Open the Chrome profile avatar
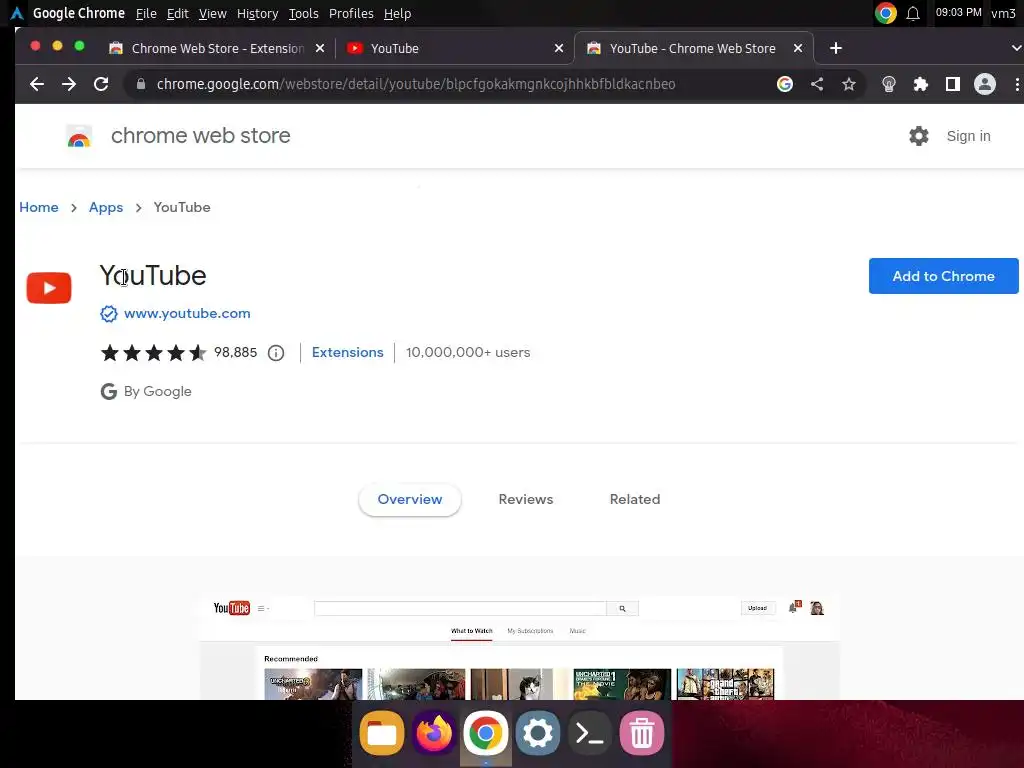The image size is (1024, 768). tap(985, 84)
